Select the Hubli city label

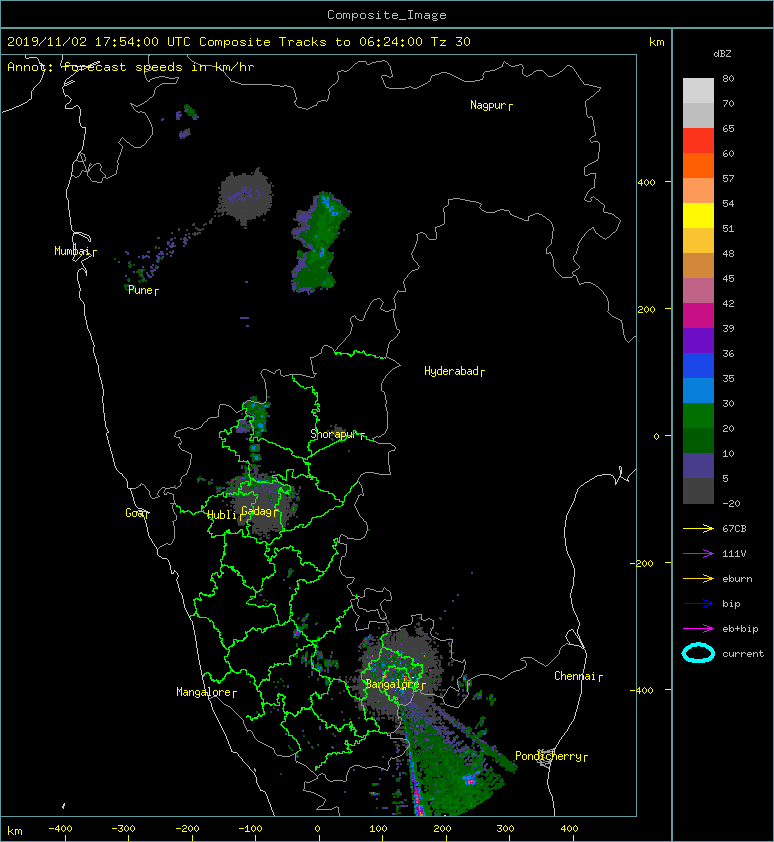(225, 516)
